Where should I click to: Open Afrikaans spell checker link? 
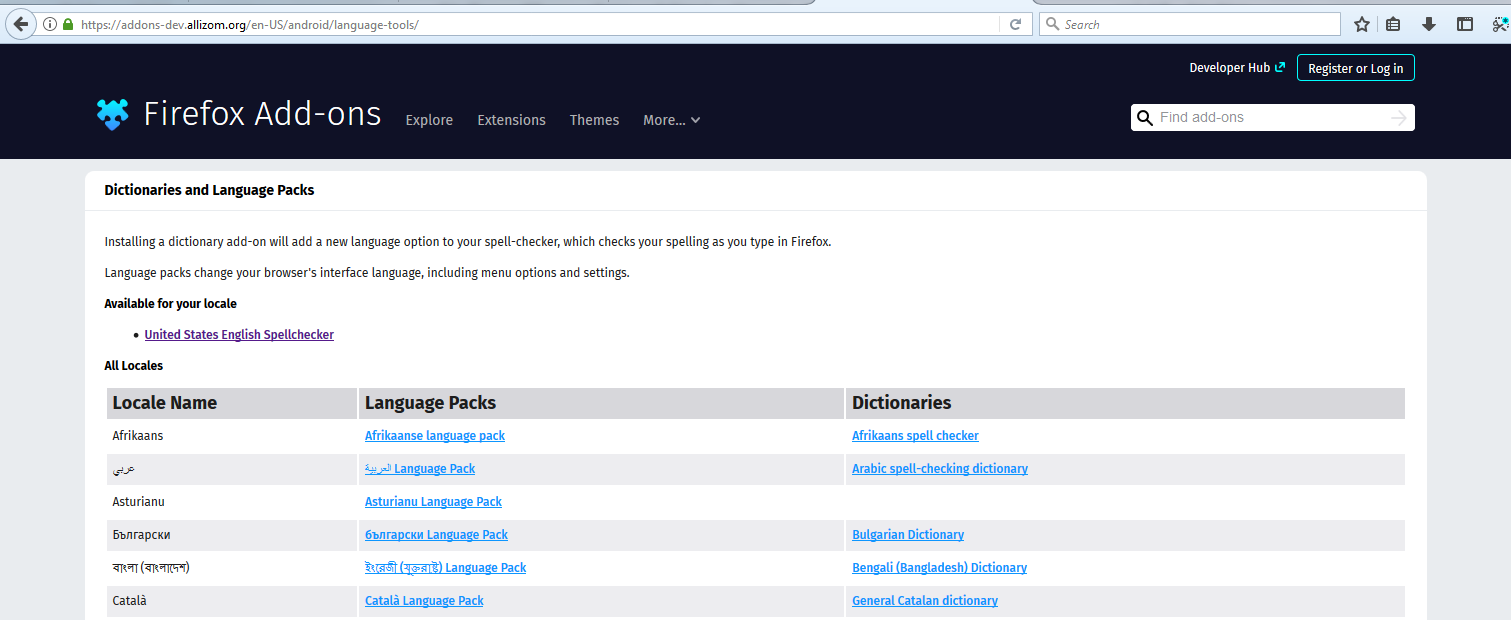pyautogui.click(x=915, y=436)
